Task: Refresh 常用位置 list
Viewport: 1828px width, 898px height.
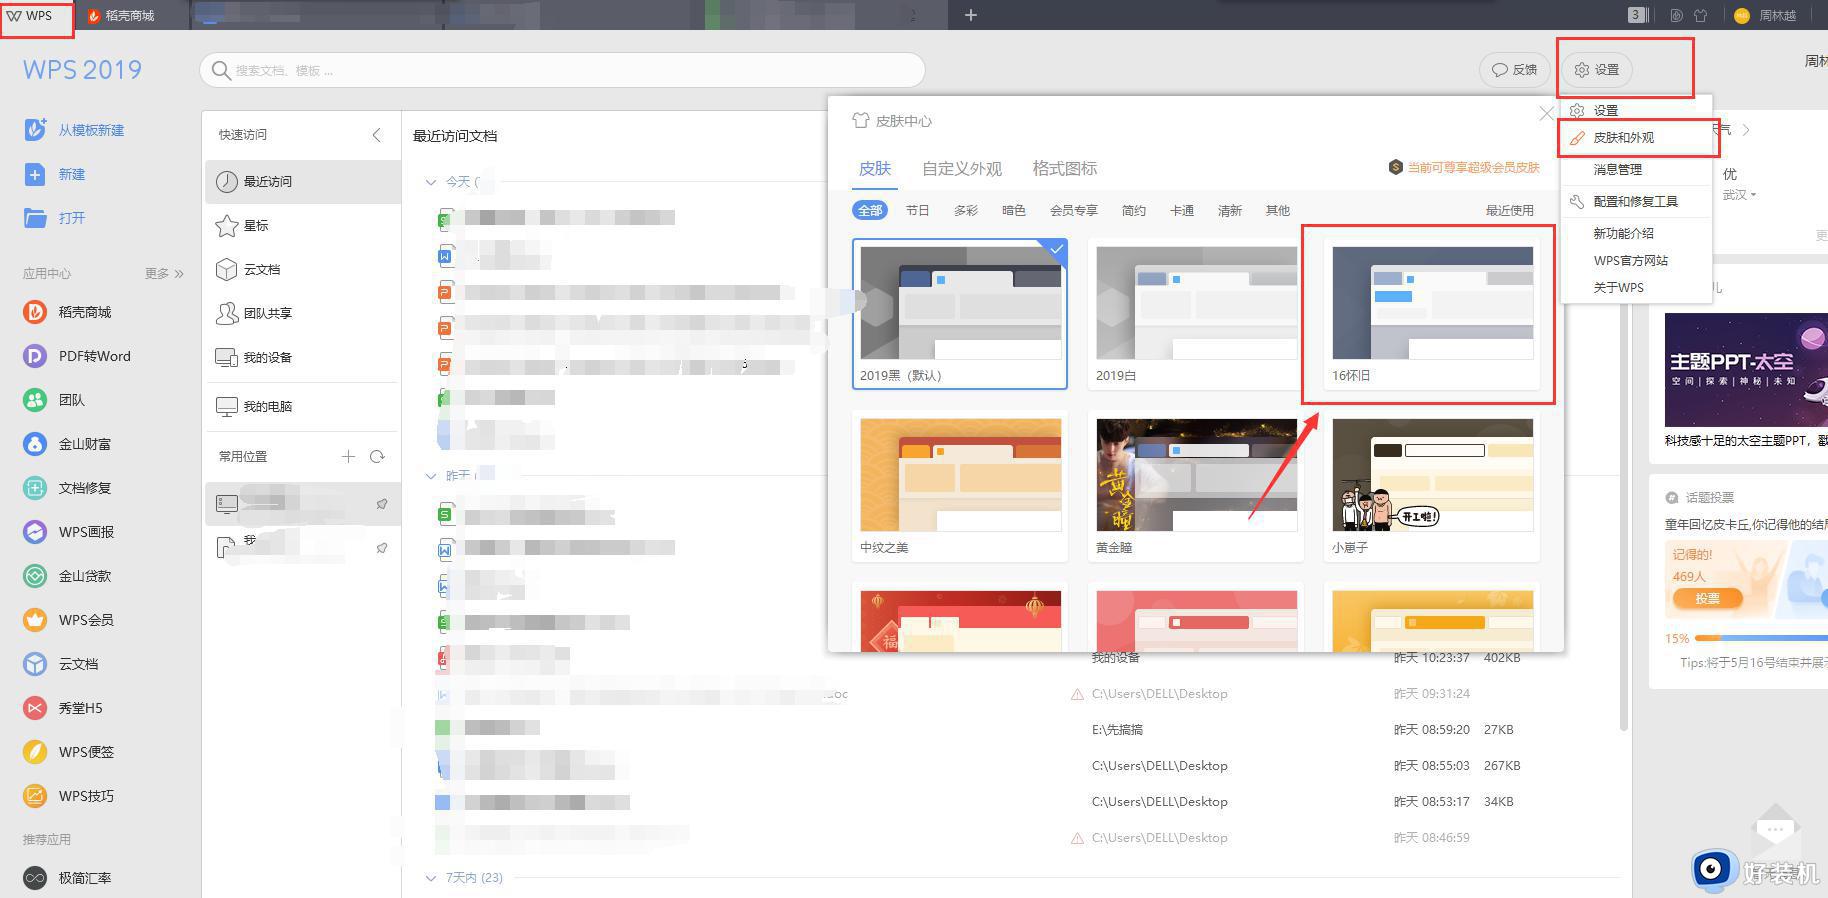Action: (x=377, y=456)
